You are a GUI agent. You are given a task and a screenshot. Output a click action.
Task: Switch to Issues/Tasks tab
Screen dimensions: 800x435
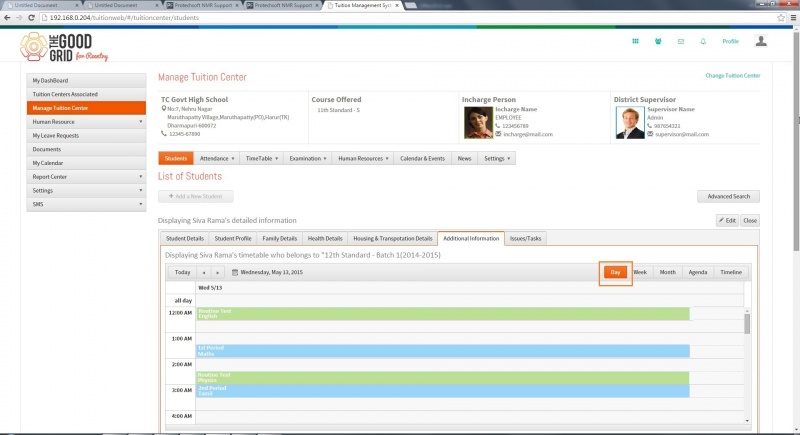[526, 239]
